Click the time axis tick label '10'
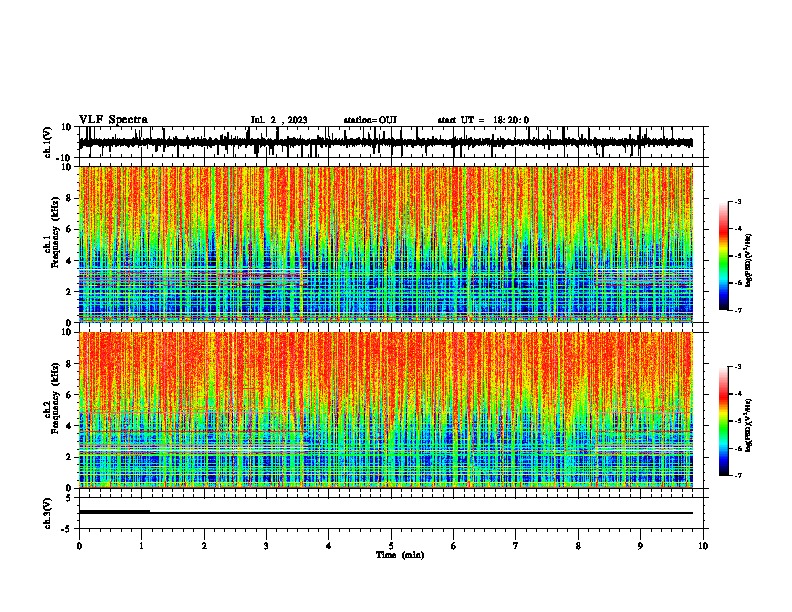Image resolution: width=792 pixels, height=612 pixels. [x=703, y=546]
